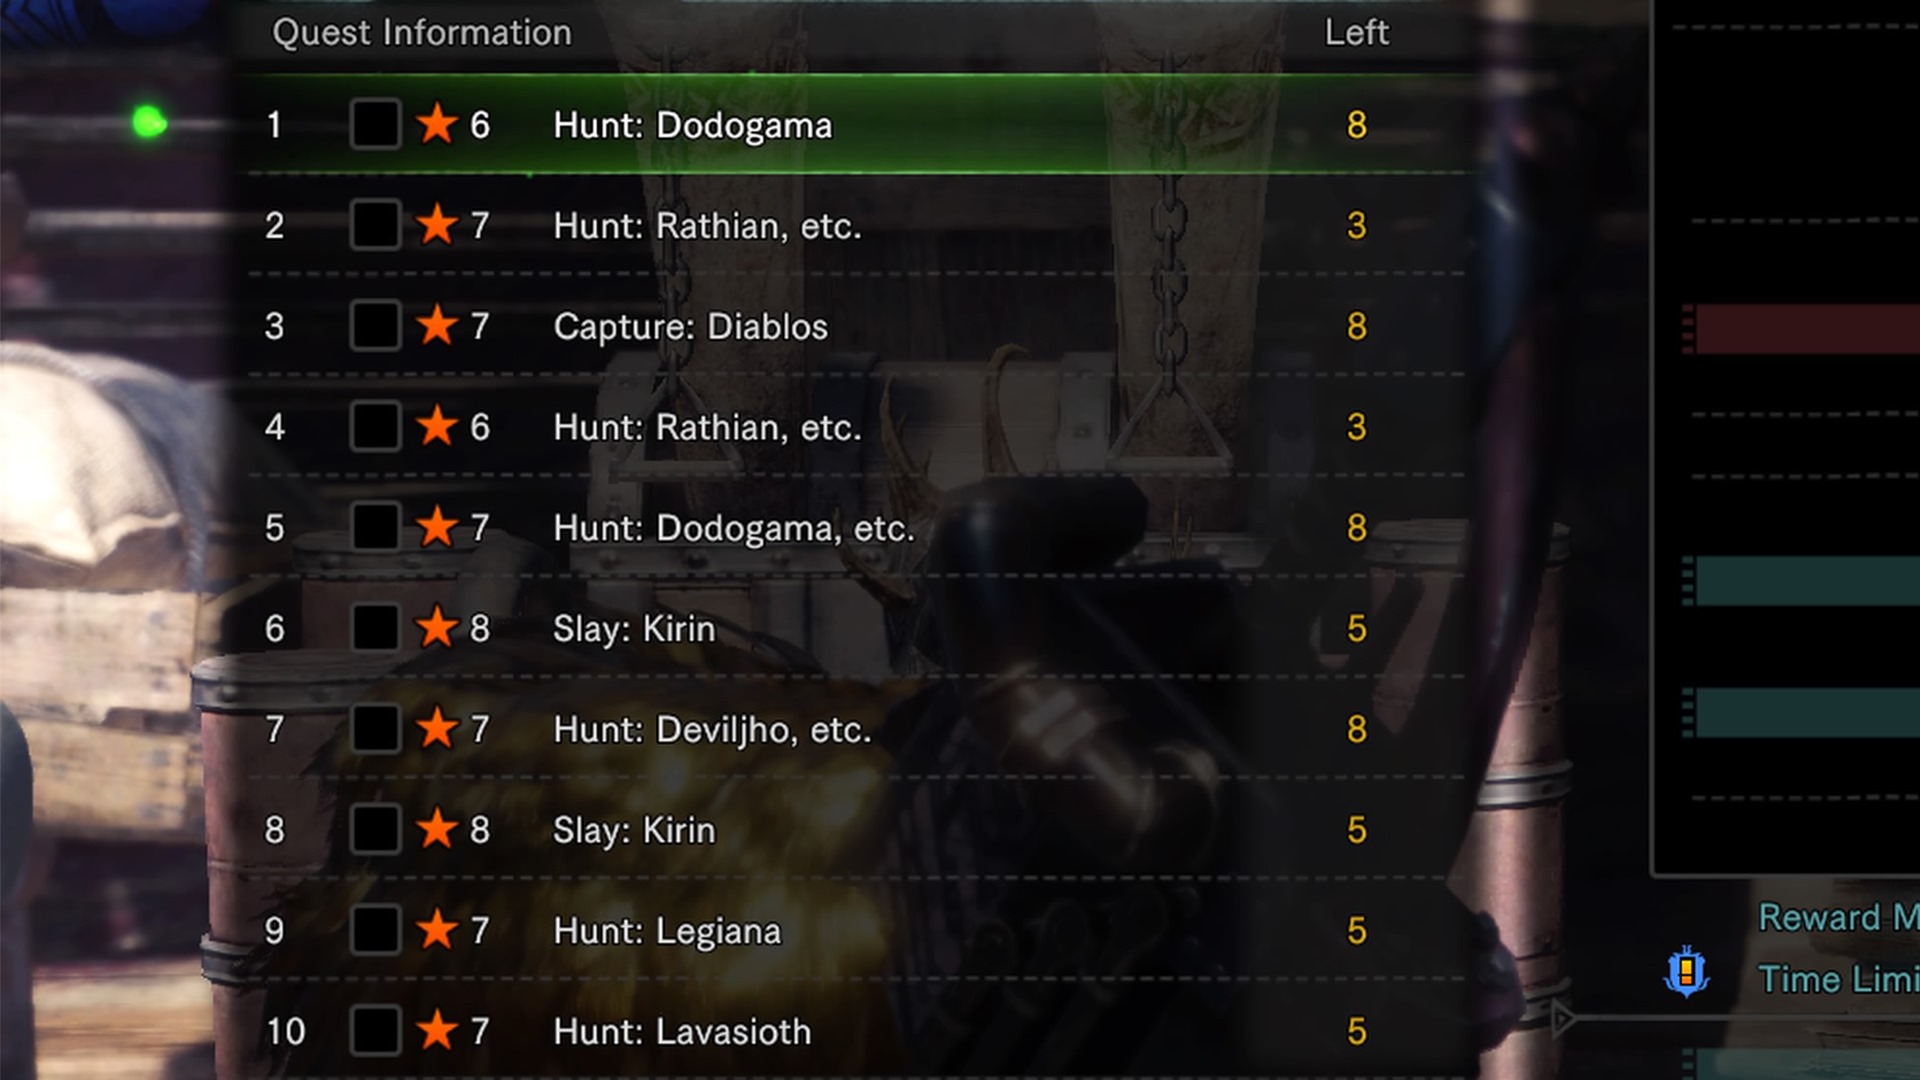
Task: Click the star icon beside Hunt: Lavasioth
Action: click(437, 1030)
